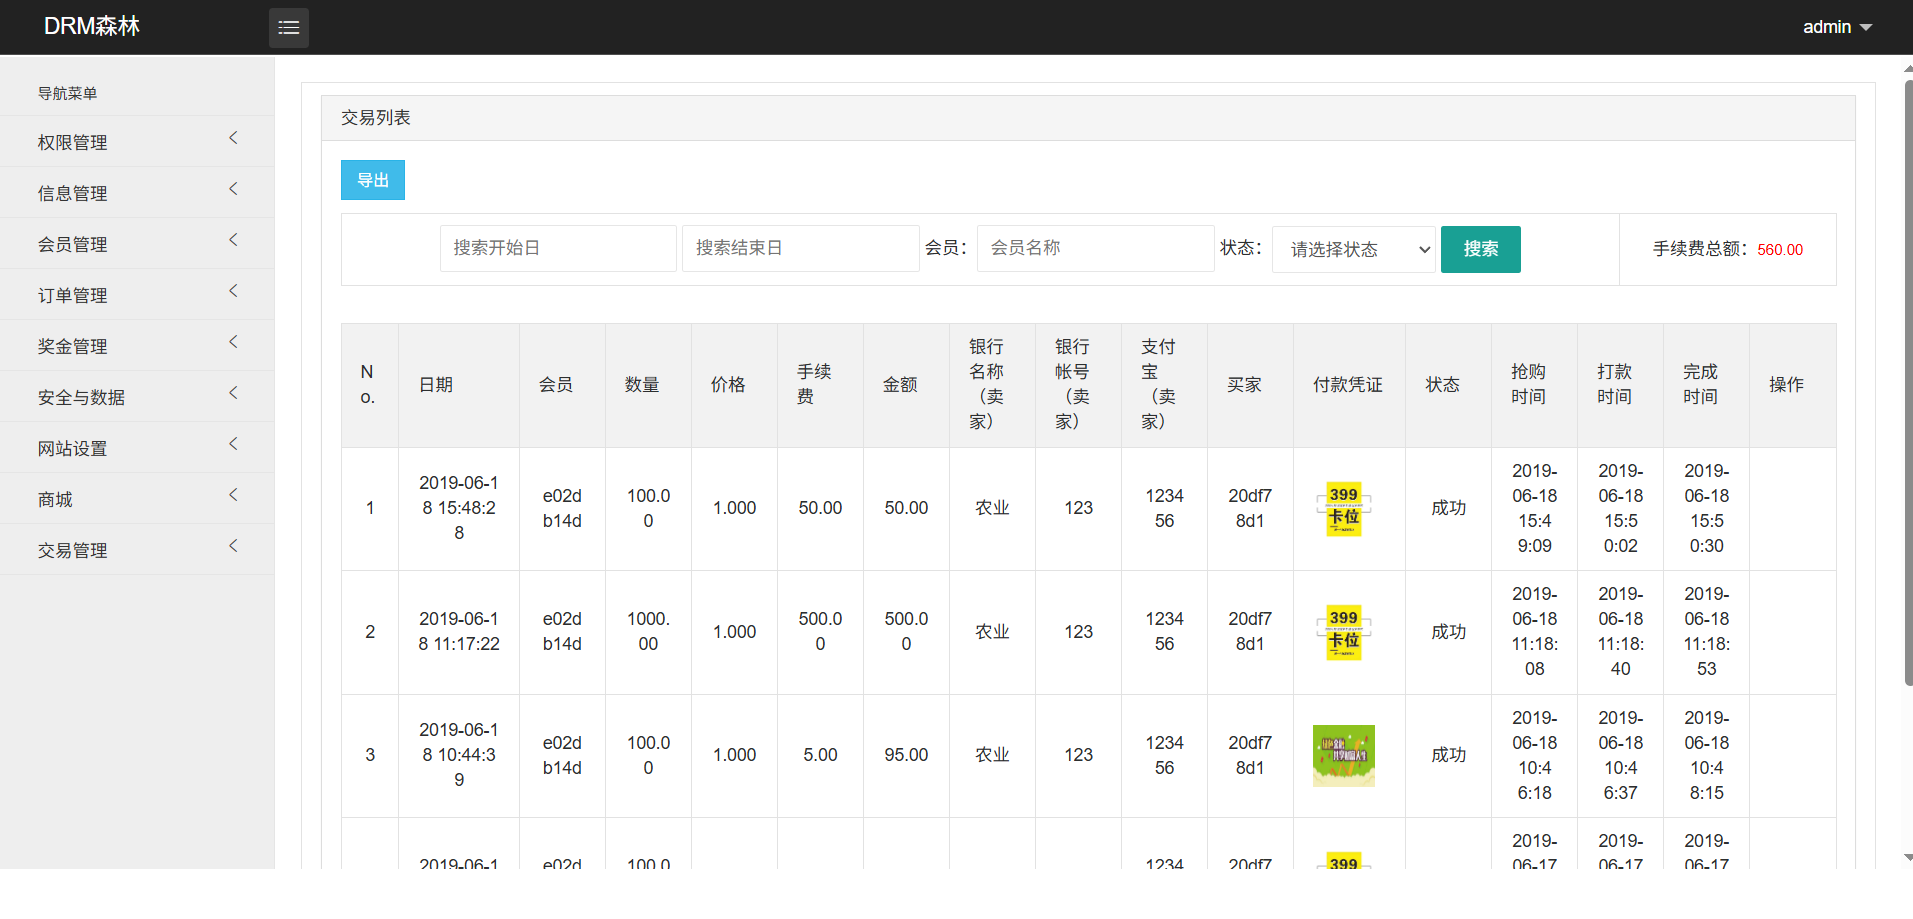Click the 手续费总额 value 560.00
Image resolution: width=1913 pixels, height=919 pixels.
pyautogui.click(x=1780, y=250)
